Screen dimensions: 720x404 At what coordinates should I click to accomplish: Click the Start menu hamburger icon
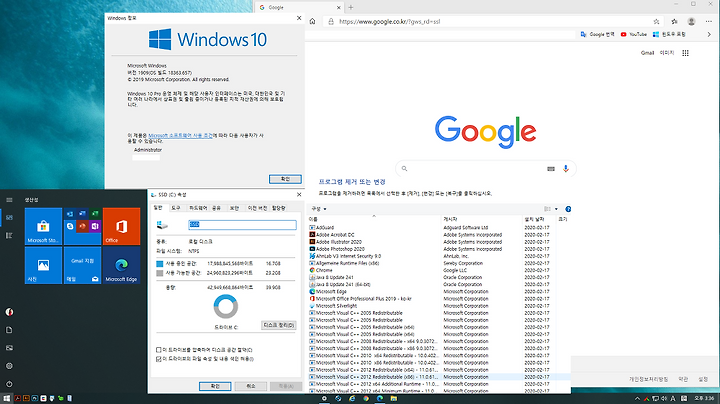[x=9, y=200]
